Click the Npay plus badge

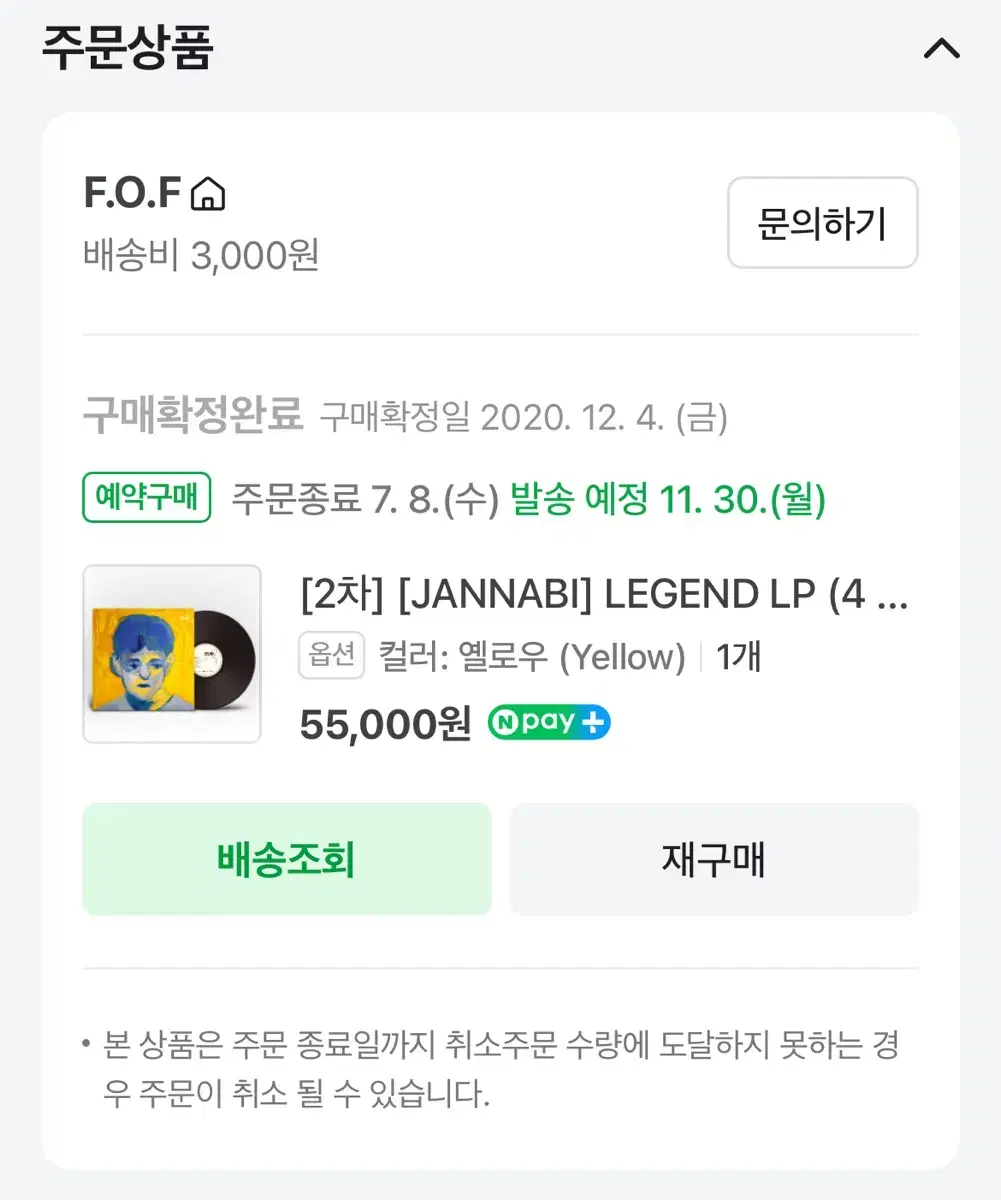(x=549, y=722)
